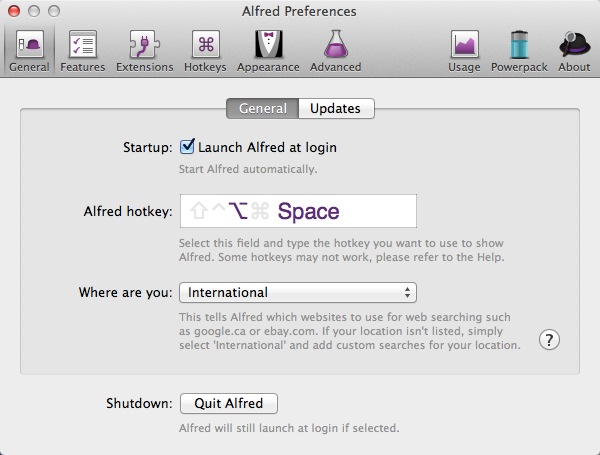Uncheck Launch Alfred at login
600x455 pixels.
pos(187,147)
